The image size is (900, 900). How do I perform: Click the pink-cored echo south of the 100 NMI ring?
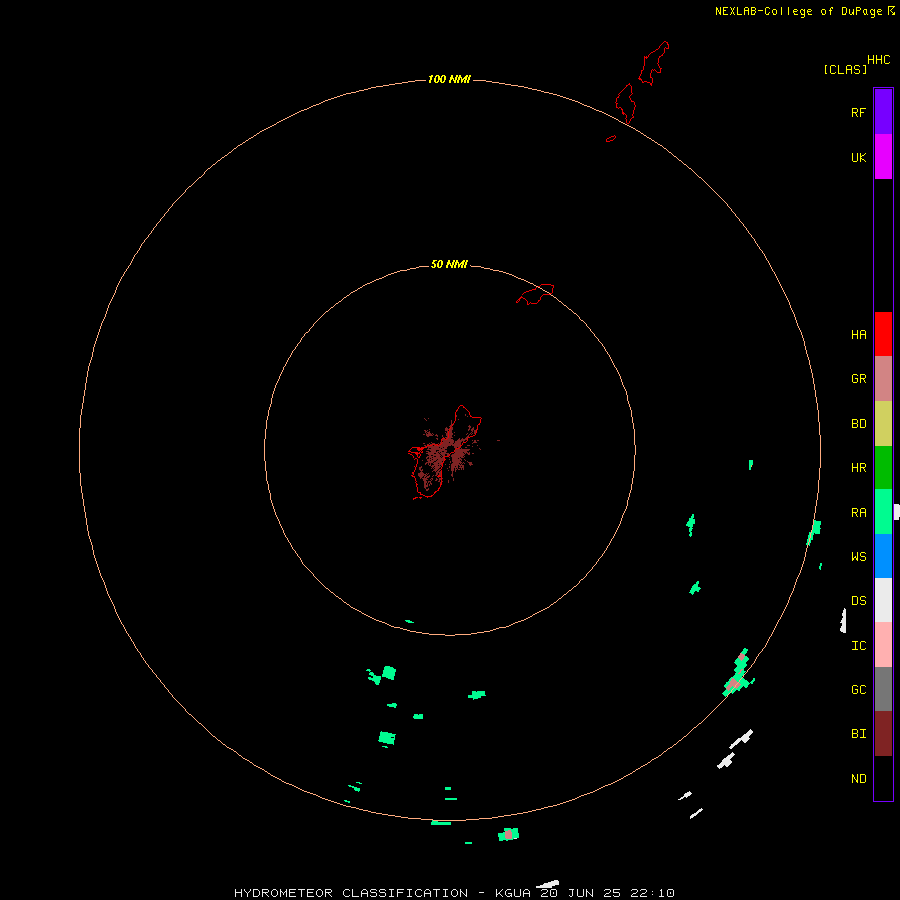pyautogui.click(x=508, y=834)
